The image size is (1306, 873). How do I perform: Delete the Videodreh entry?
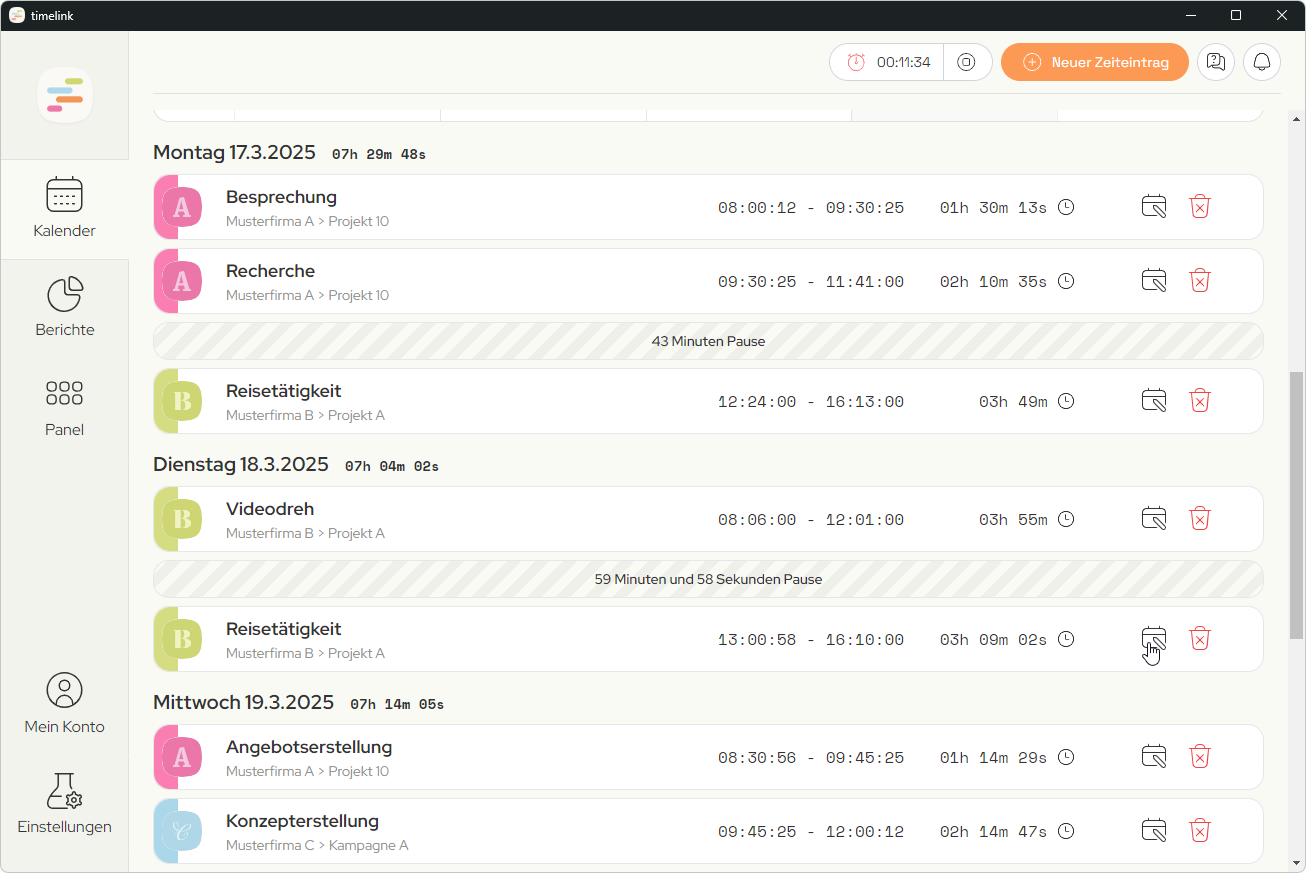click(x=1200, y=519)
